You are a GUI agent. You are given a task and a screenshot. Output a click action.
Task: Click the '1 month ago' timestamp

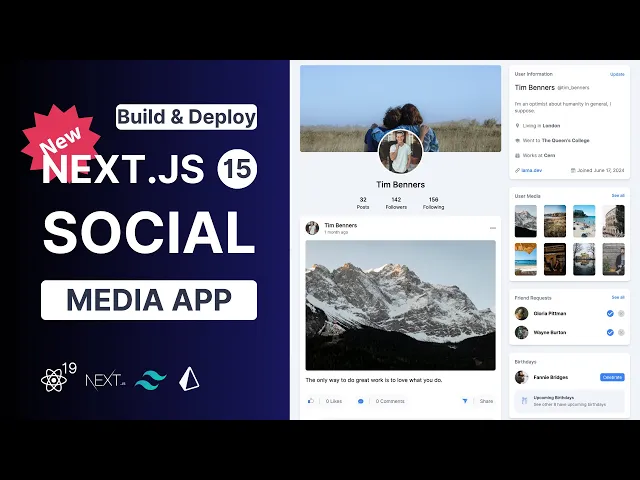(x=336, y=232)
